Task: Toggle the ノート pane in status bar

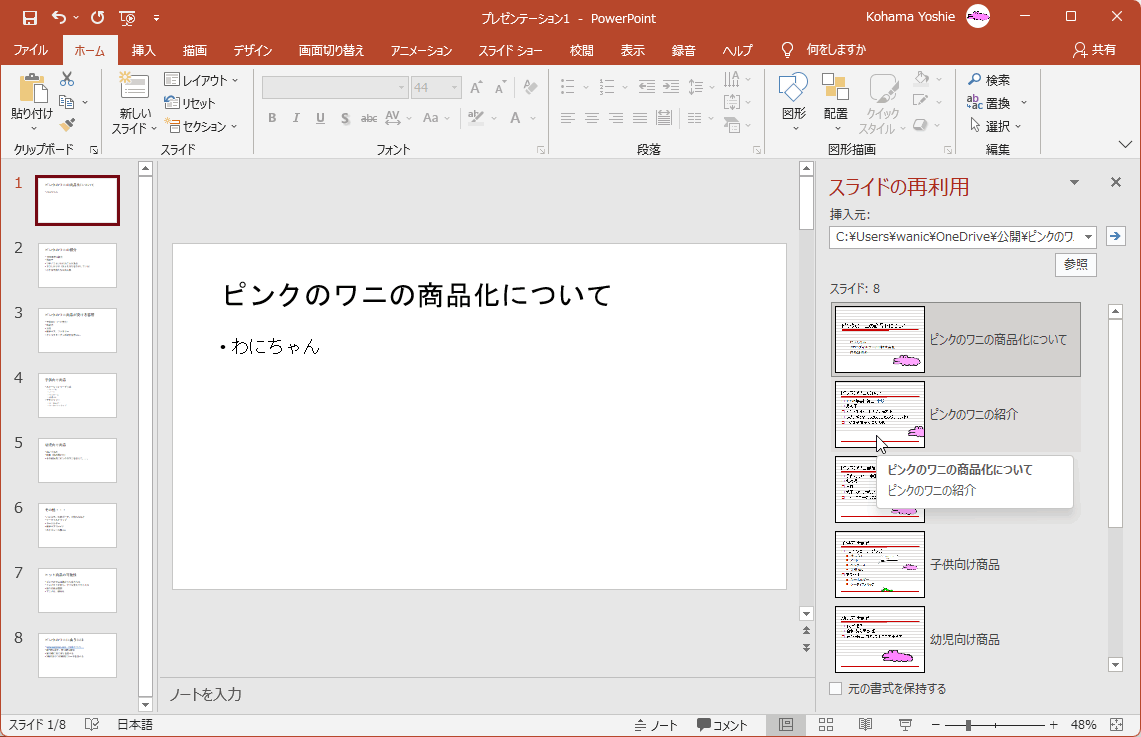Action: click(x=656, y=725)
